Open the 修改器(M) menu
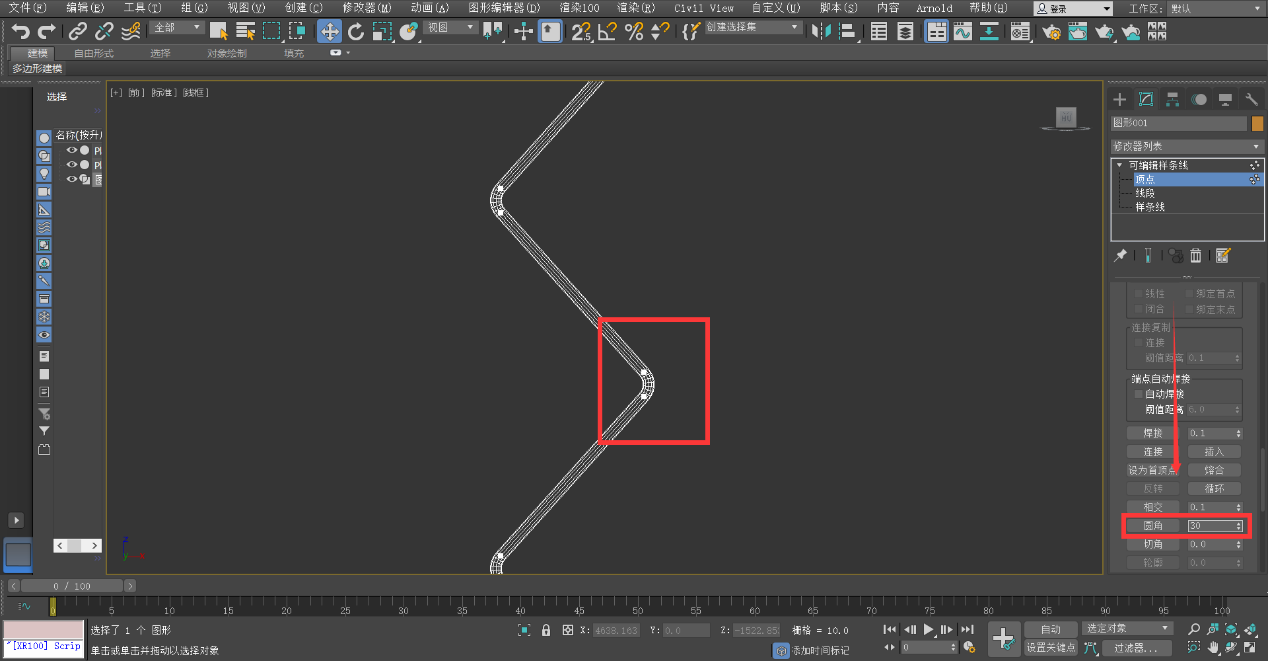Viewport: 1268px width, 661px height. [366, 8]
